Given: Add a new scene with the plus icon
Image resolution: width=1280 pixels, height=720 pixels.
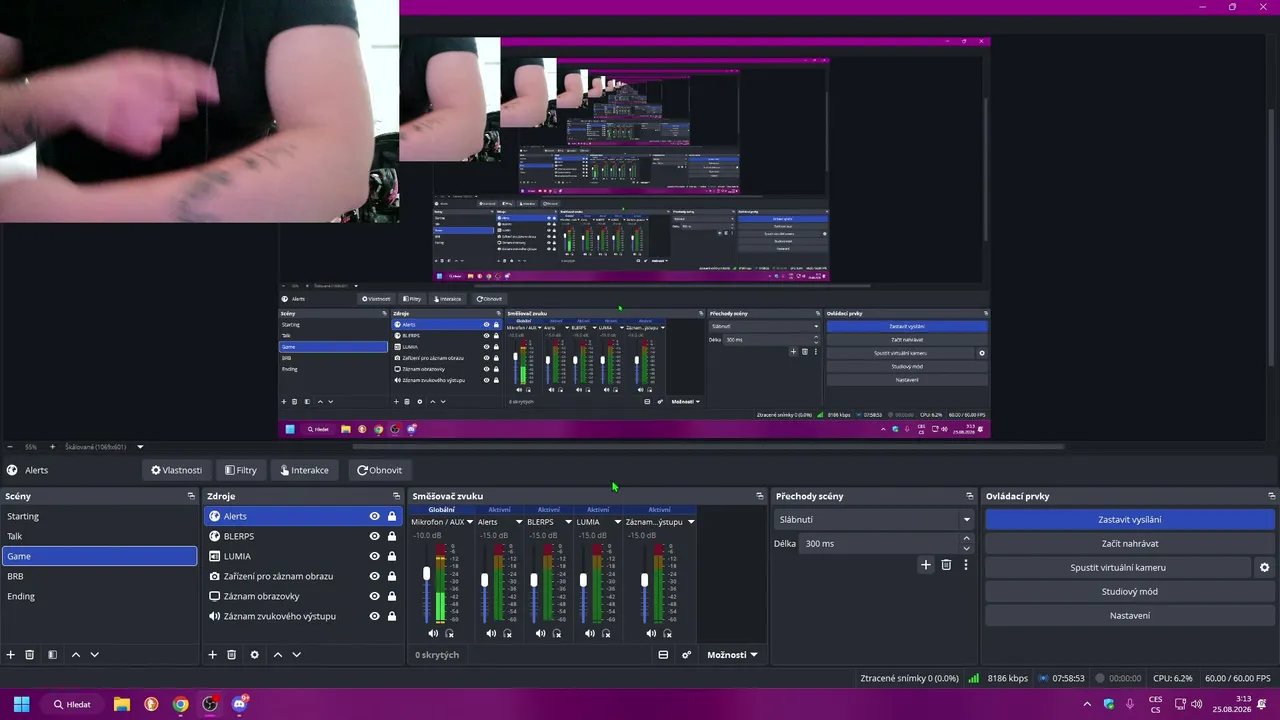Looking at the screenshot, I should (x=11, y=655).
